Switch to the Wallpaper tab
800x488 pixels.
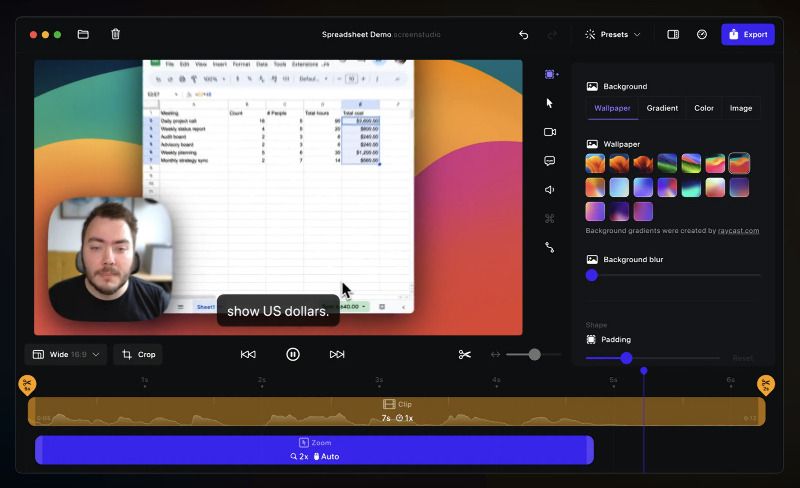click(x=612, y=108)
